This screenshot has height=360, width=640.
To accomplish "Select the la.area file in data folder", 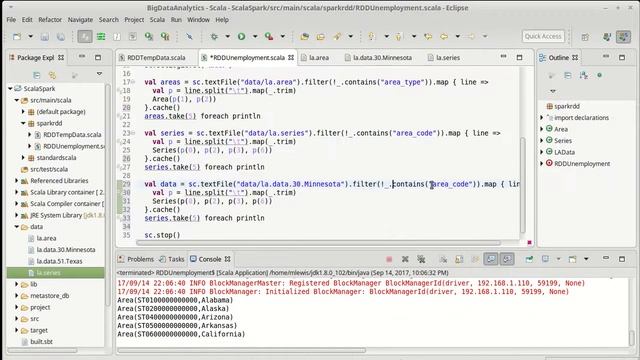I will coord(47,238).
